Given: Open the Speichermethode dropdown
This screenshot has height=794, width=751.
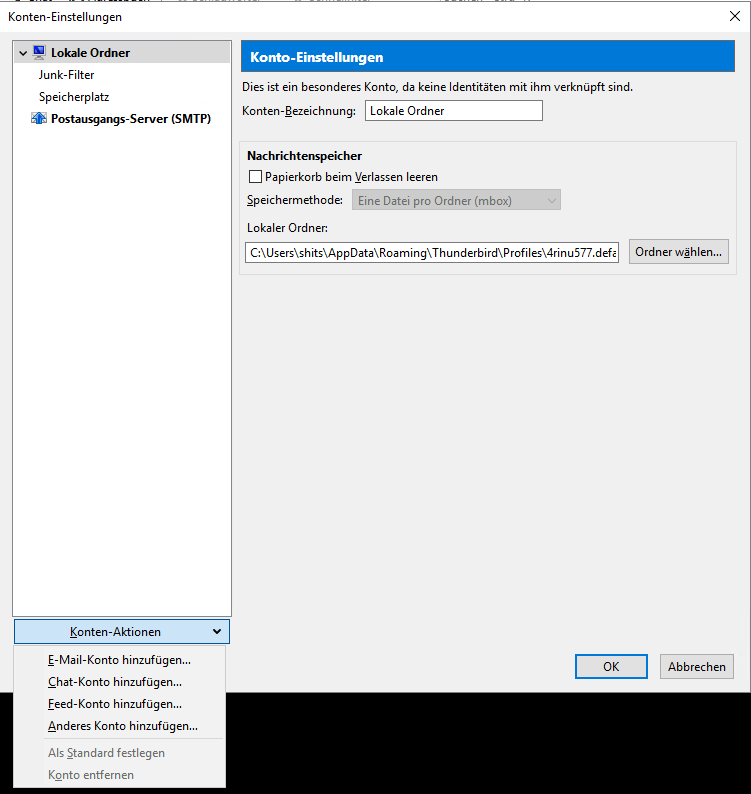Looking at the screenshot, I should pos(455,201).
